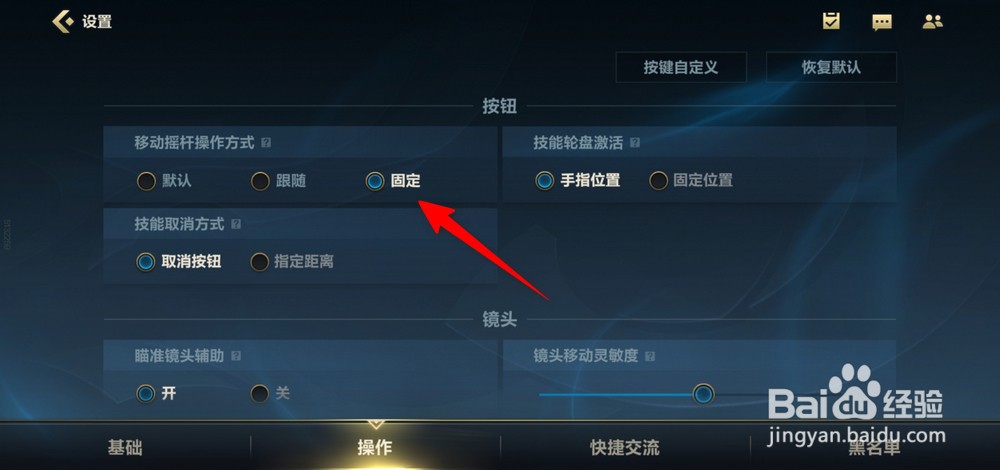Choose 固定位置 for skill wheel
Screen dimensions: 1000x470
pyautogui.click(x=691, y=180)
